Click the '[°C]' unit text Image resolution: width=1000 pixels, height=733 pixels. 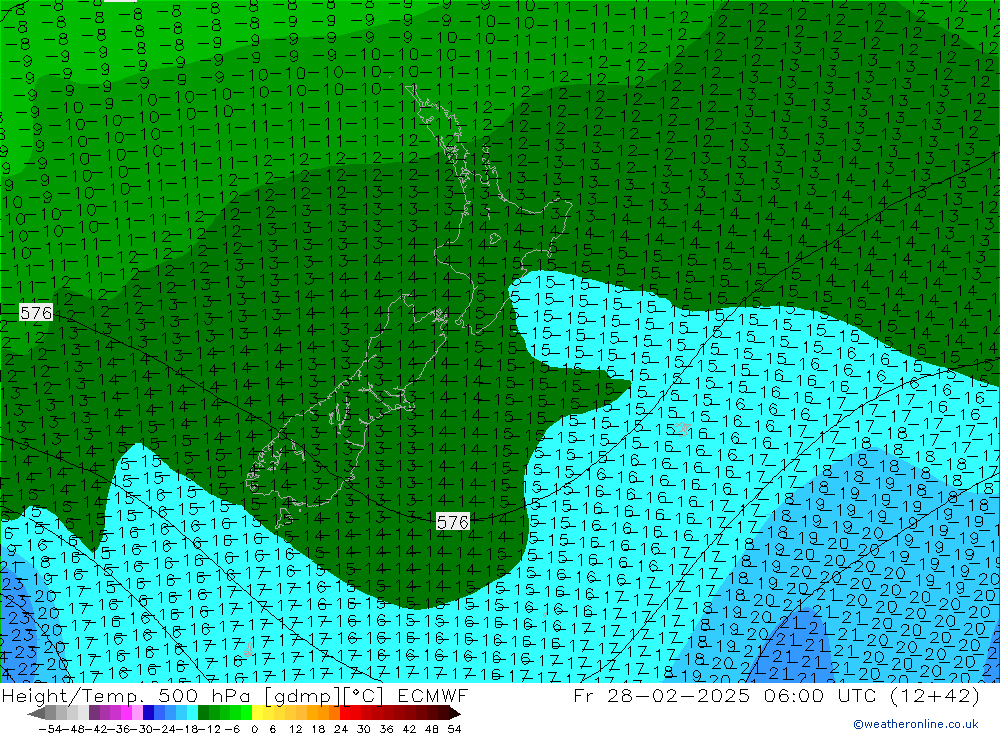(362, 696)
